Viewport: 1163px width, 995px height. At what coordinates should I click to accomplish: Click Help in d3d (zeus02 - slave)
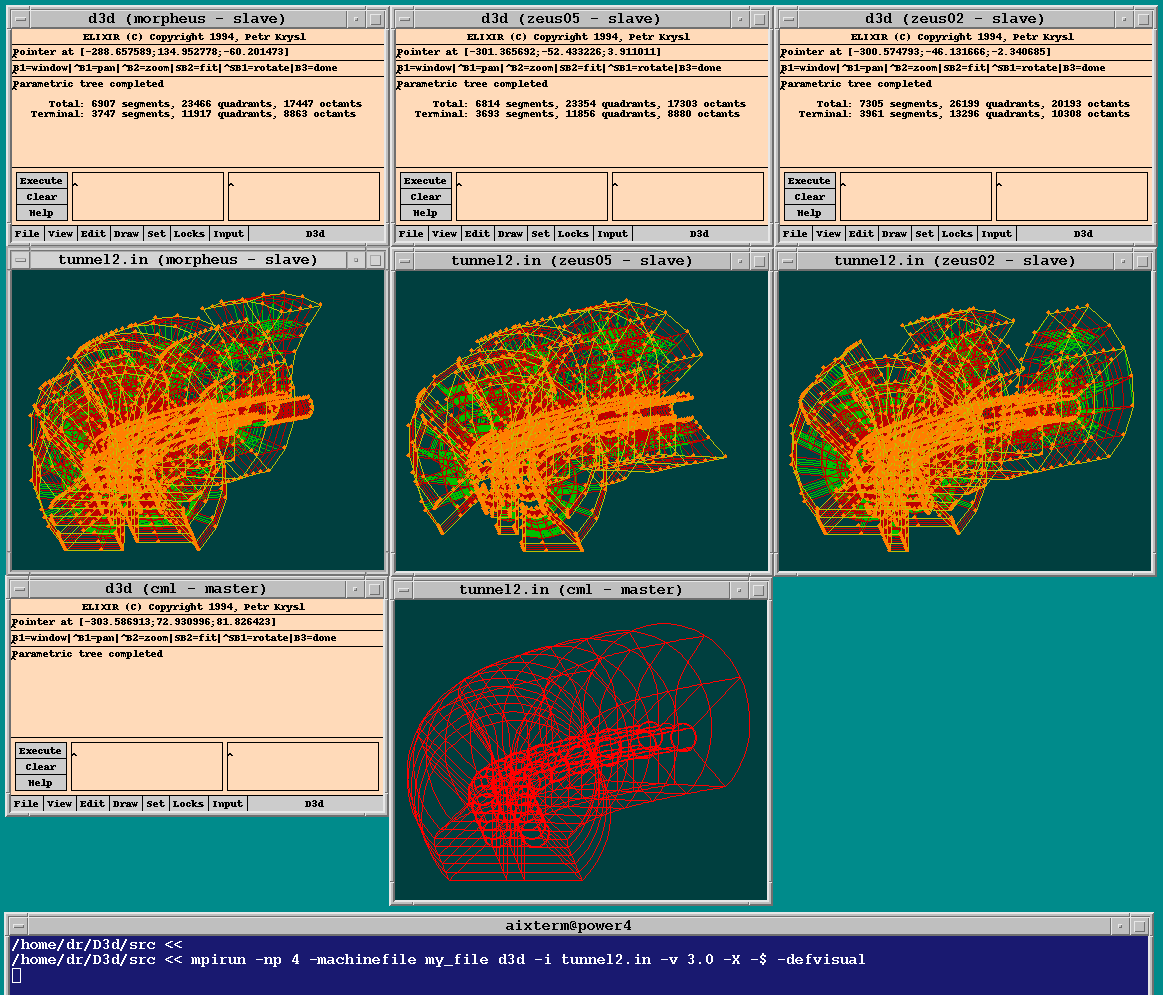(809, 213)
